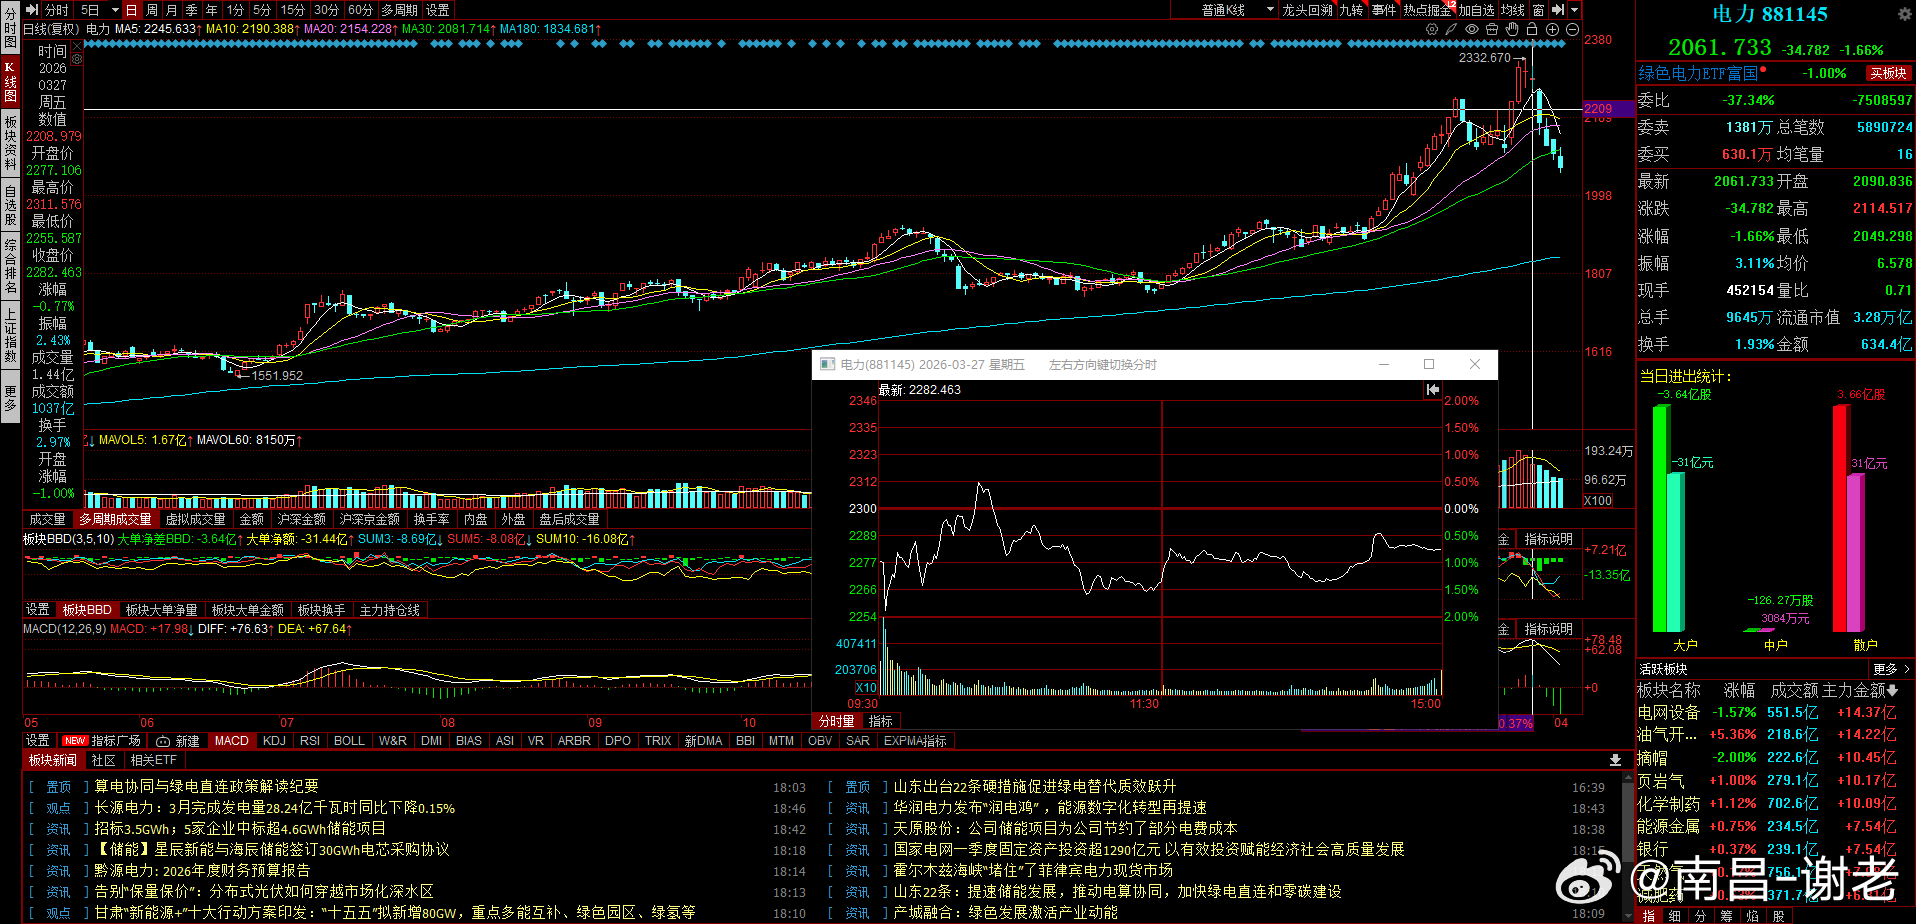Select the 细 tab at the bottom of the quote panel
Image resolution: width=1916 pixels, height=924 pixels.
(x=1674, y=916)
